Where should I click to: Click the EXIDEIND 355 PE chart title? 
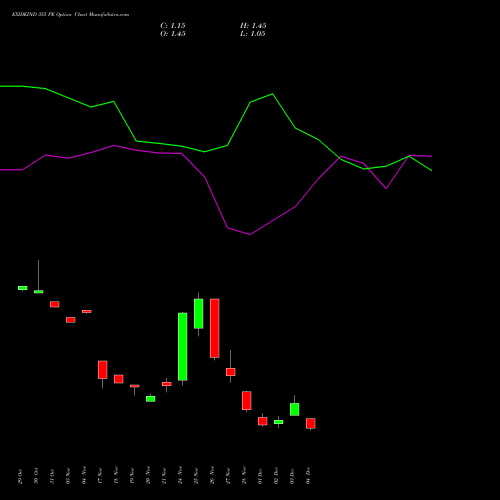tap(70, 15)
